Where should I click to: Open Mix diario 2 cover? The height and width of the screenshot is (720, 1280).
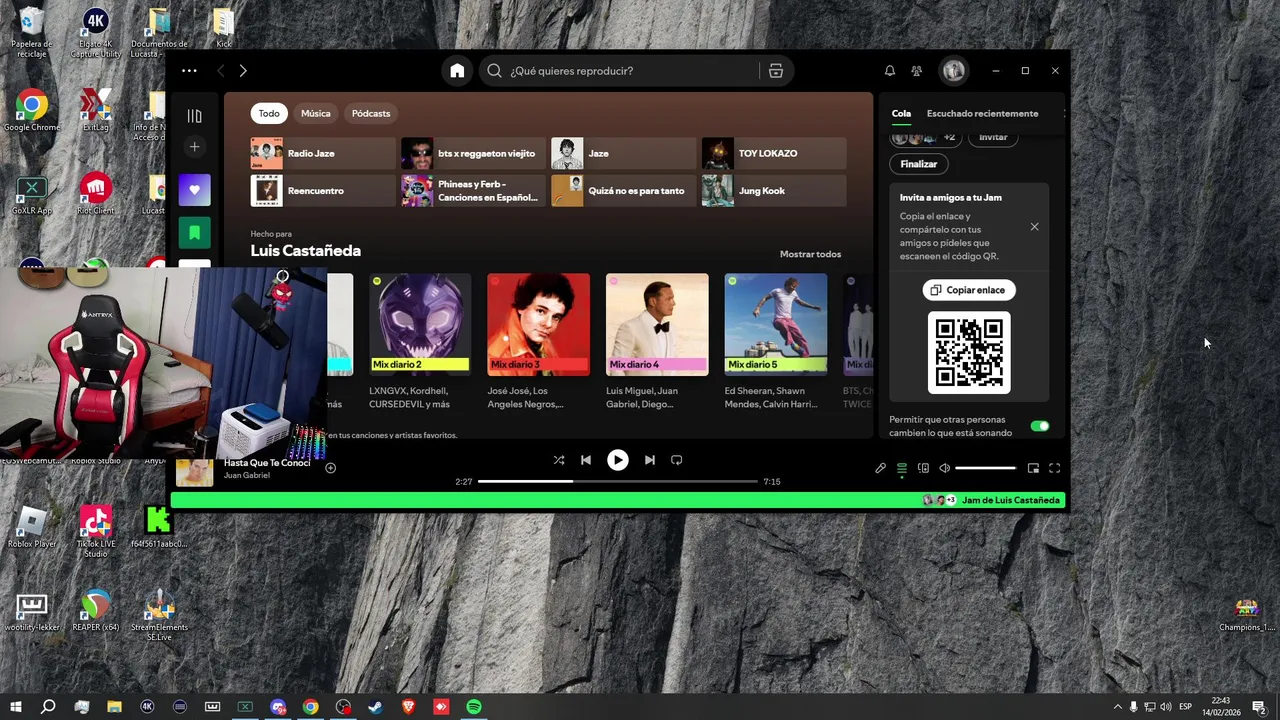(420, 325)
